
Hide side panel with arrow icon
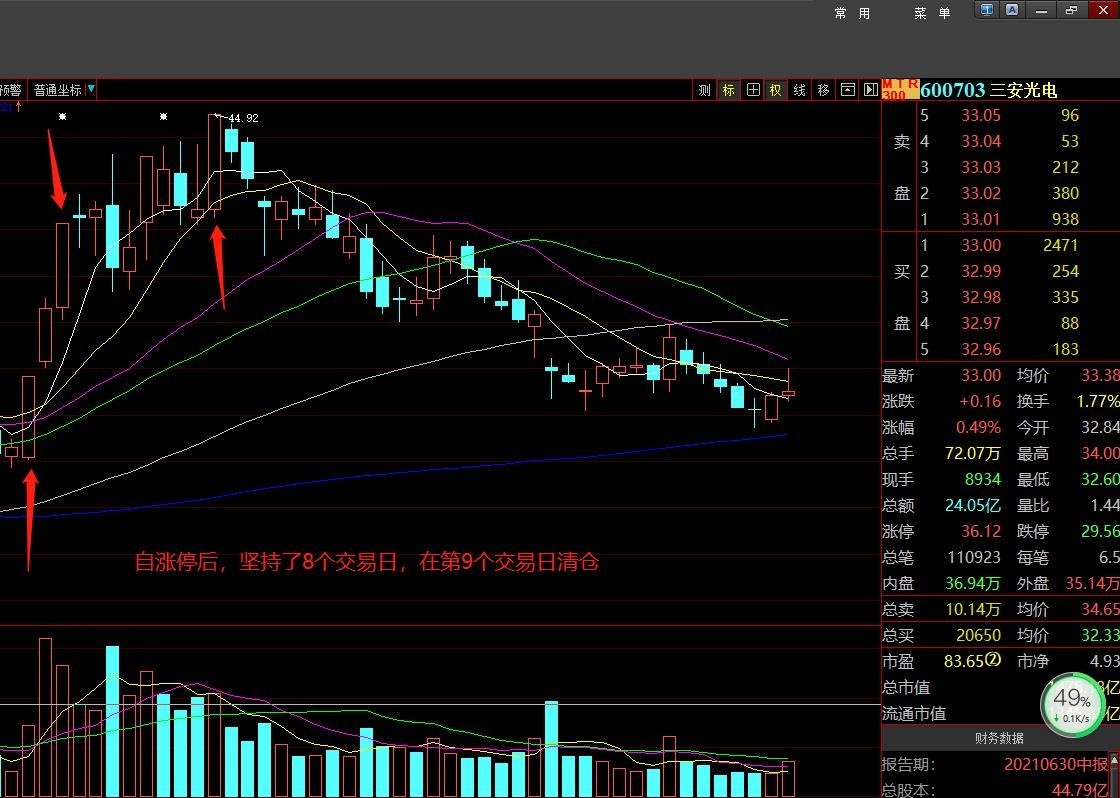(x=869, y=90)
